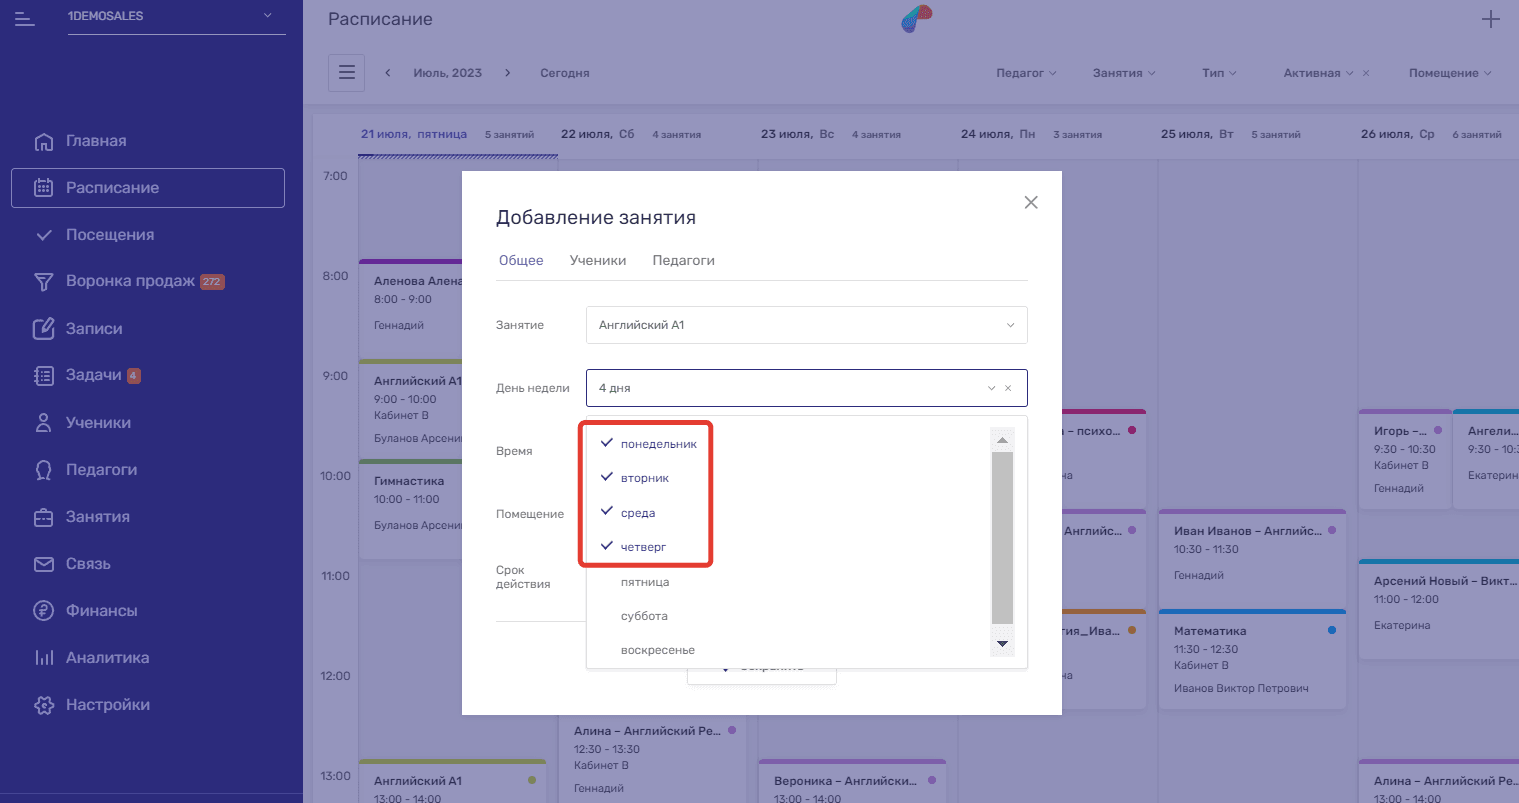Switch to the Ученики tab in dialog

(597, 260)
